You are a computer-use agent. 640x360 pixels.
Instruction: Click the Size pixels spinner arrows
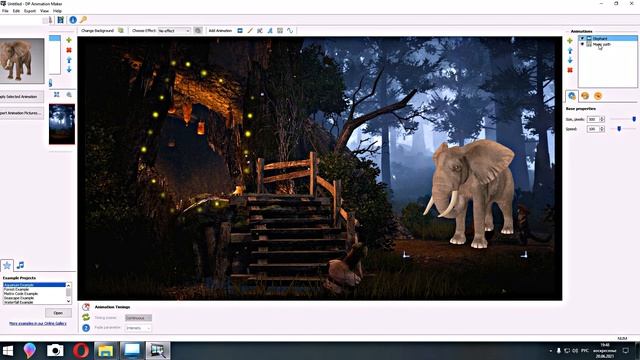tap(602, 119)
